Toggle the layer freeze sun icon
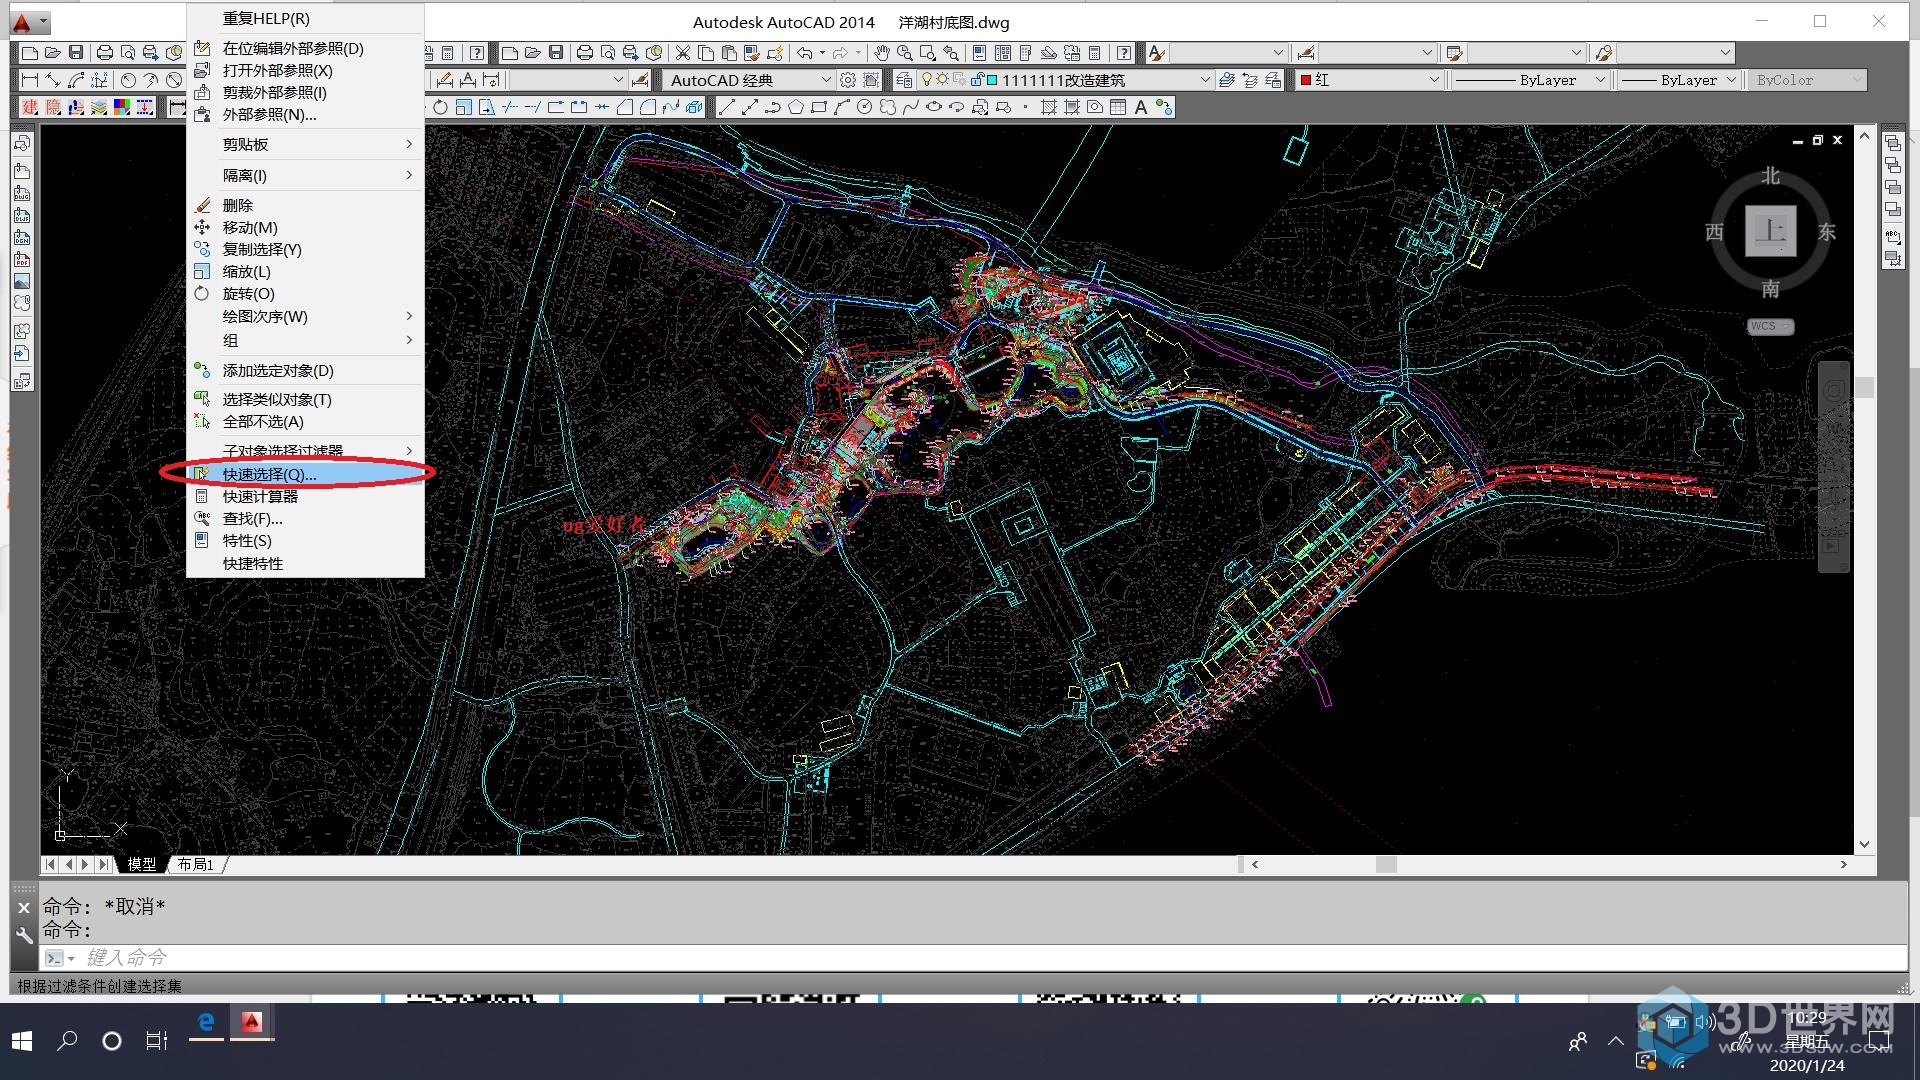Viewport: 1920px width, 1080px height. [x=942, y=80]
